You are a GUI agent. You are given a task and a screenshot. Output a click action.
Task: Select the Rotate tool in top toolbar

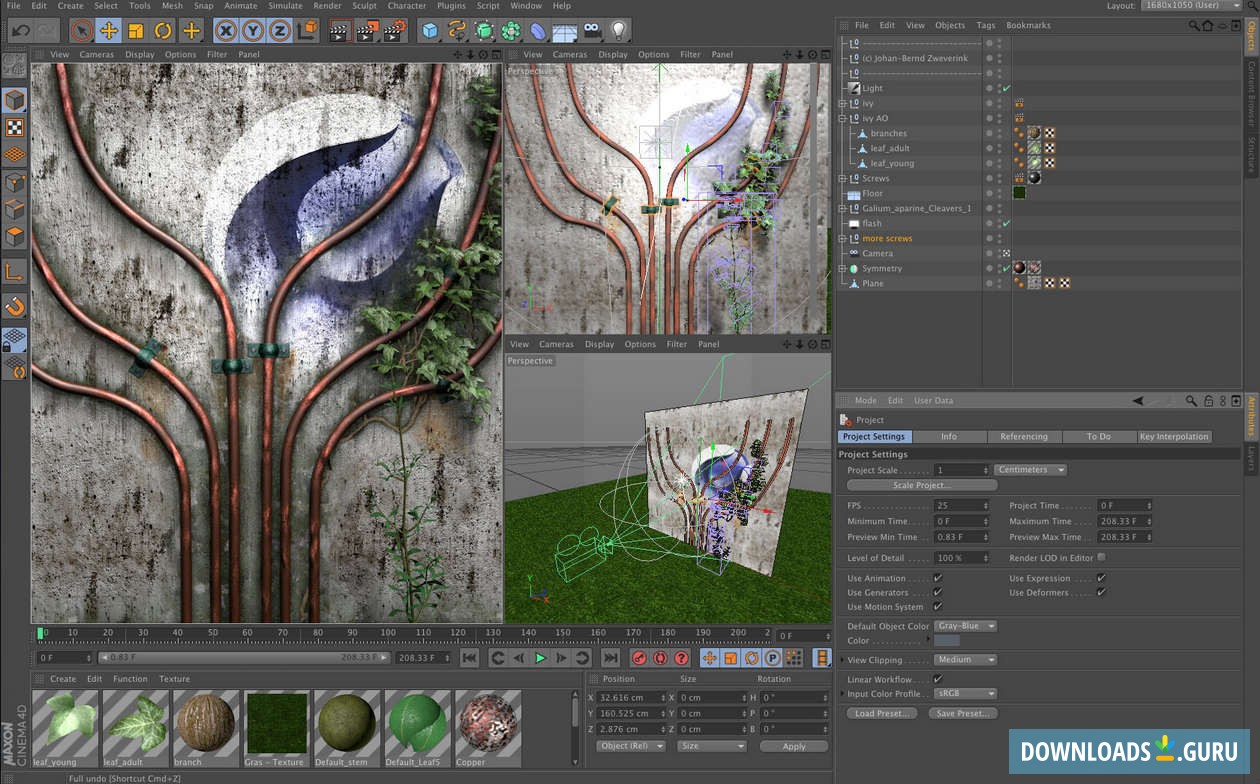[x=163, y=31]
